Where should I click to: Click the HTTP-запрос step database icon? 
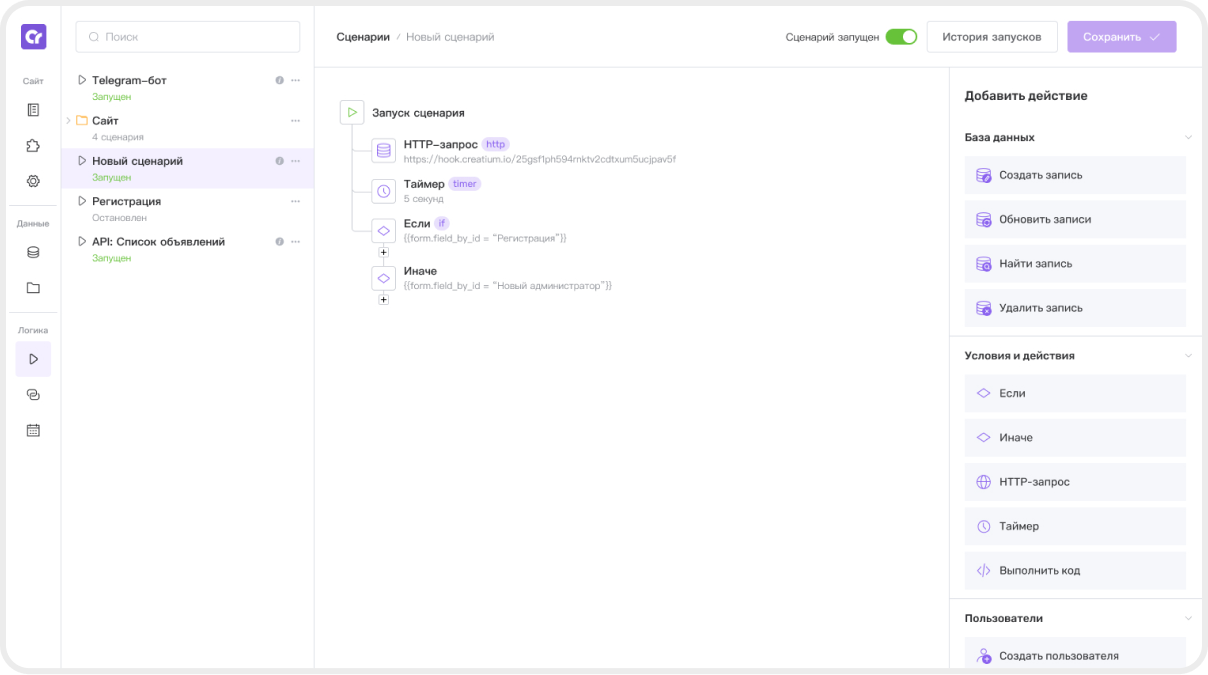[383, 151]
